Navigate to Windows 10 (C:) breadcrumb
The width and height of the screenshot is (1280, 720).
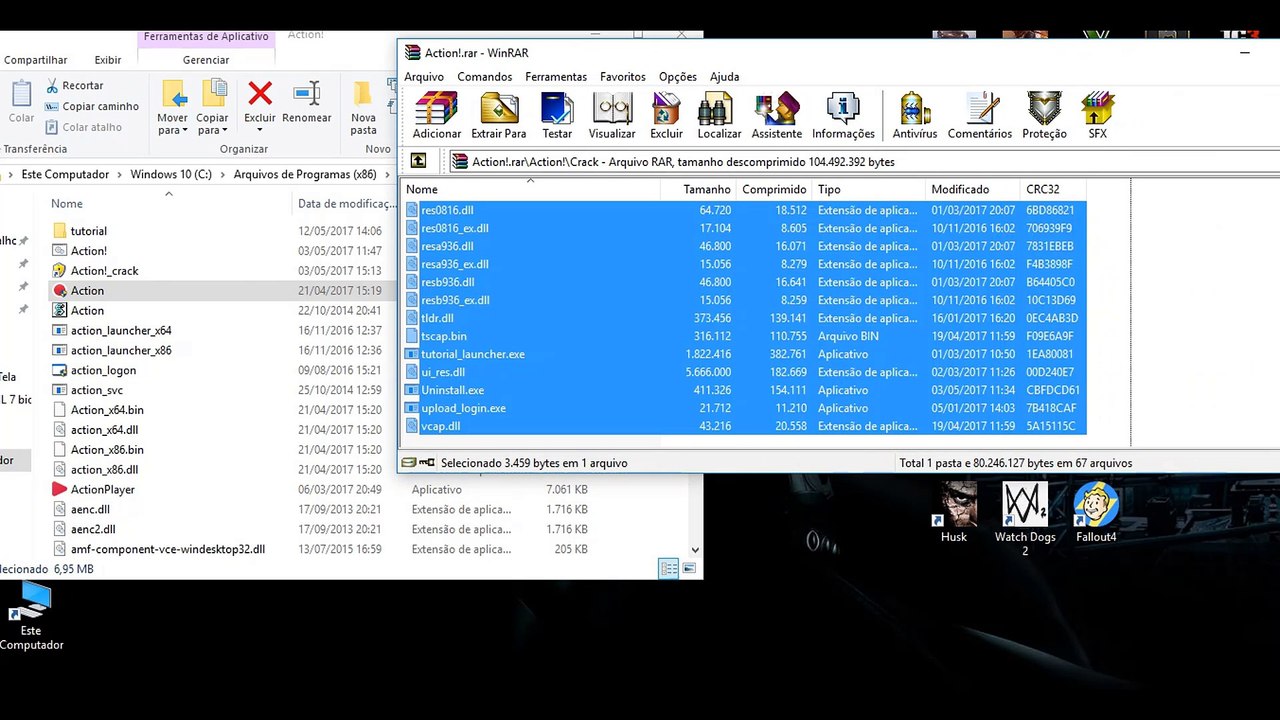tap(171, 175)
